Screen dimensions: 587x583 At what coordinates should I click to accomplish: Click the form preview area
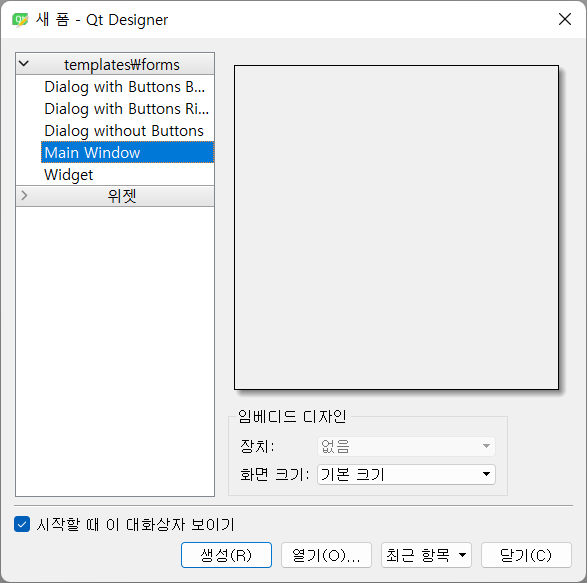click(396, 228)
